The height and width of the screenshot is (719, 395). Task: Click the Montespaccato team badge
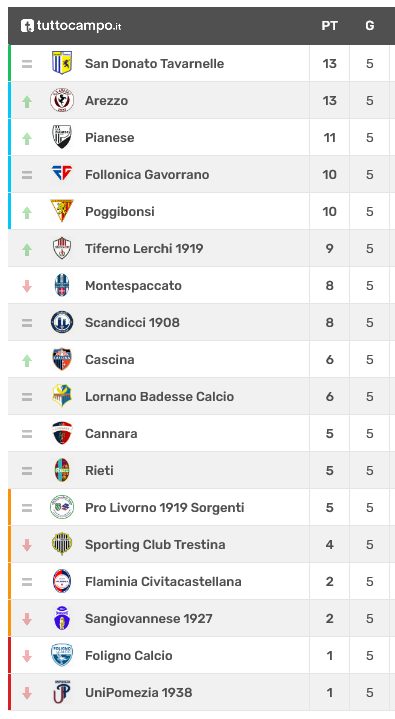click(x=62, y=285)
